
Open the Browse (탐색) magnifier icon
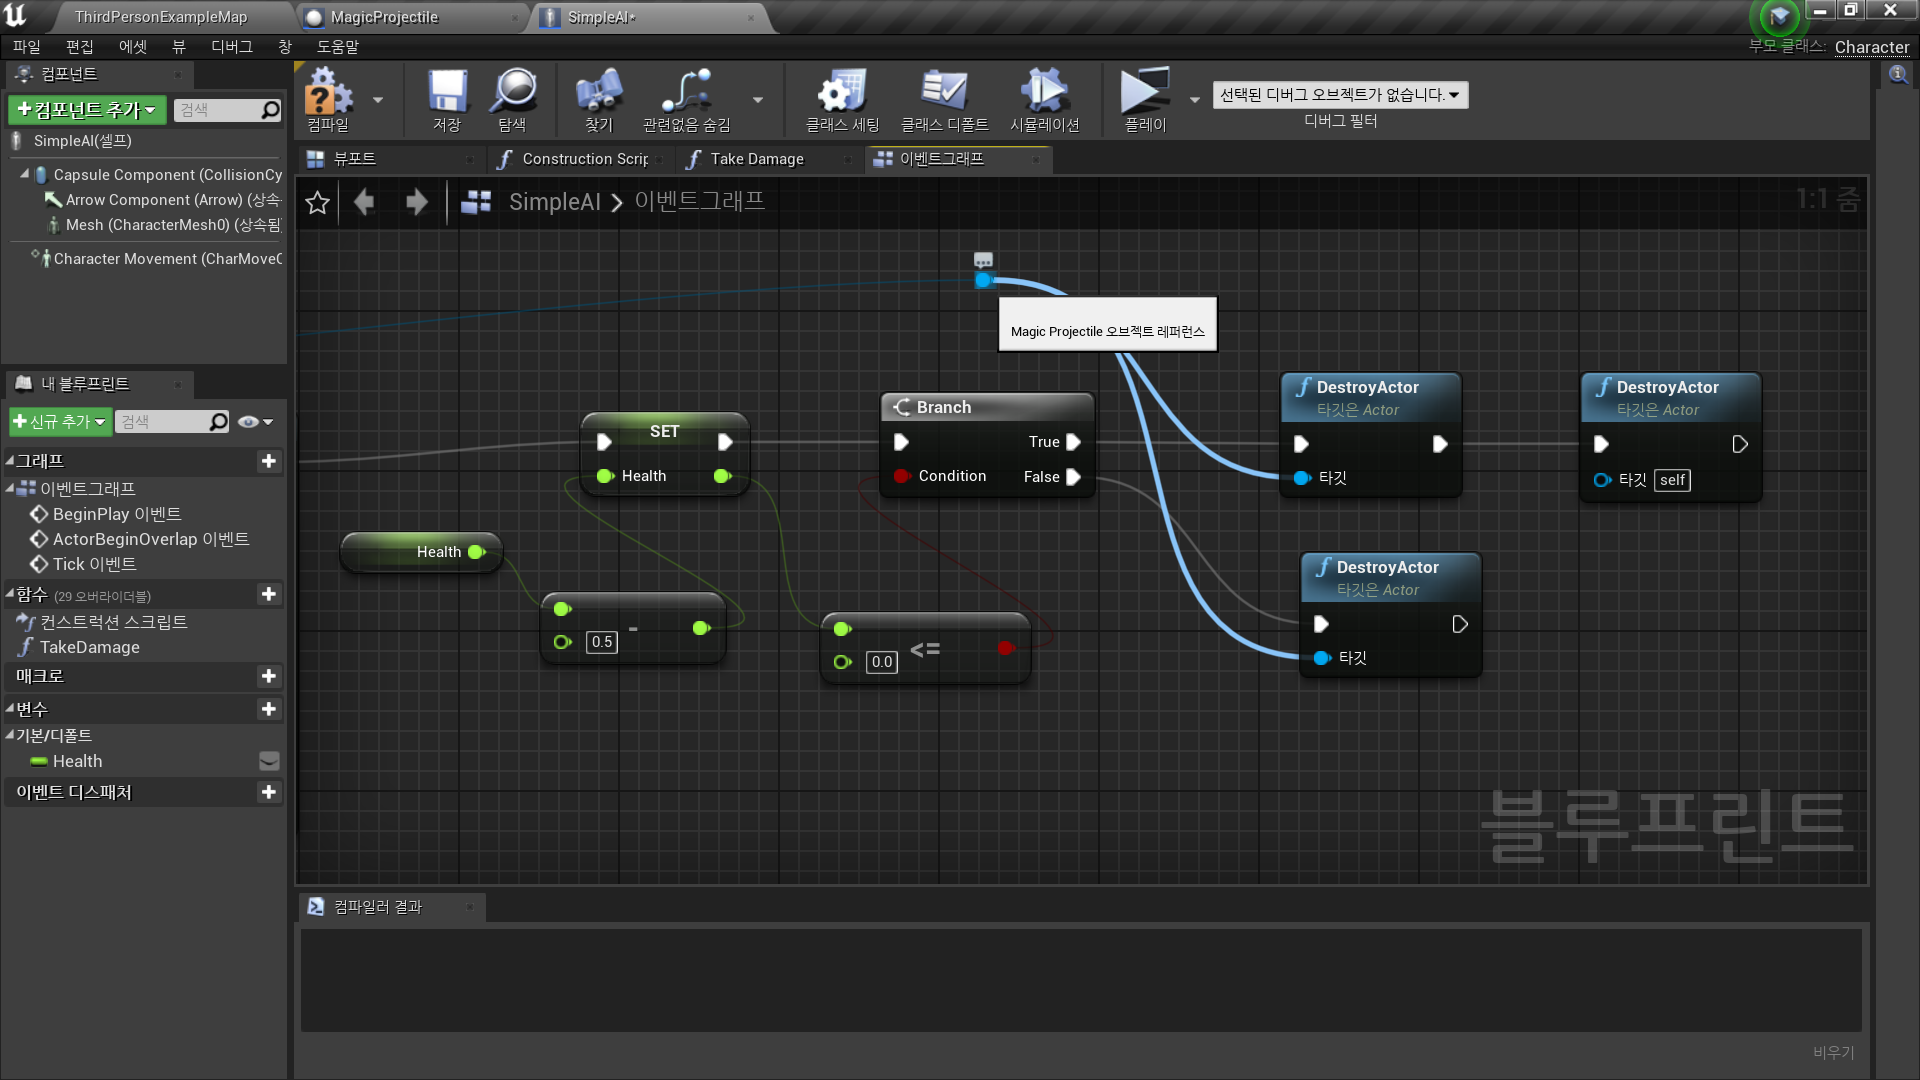513,93
